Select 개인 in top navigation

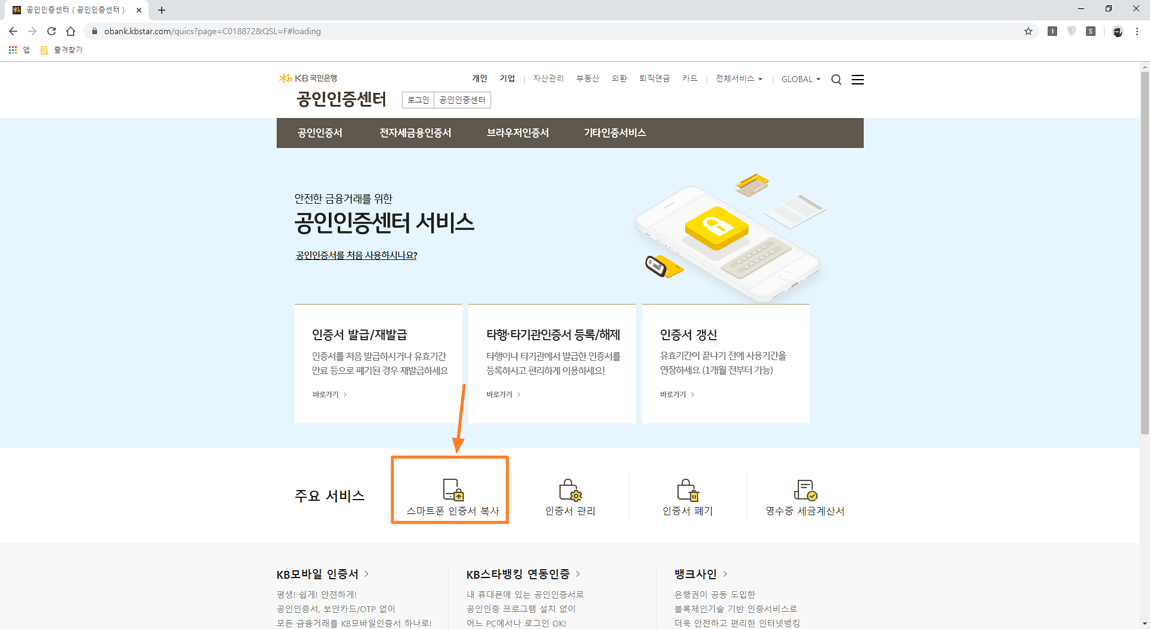480,78
